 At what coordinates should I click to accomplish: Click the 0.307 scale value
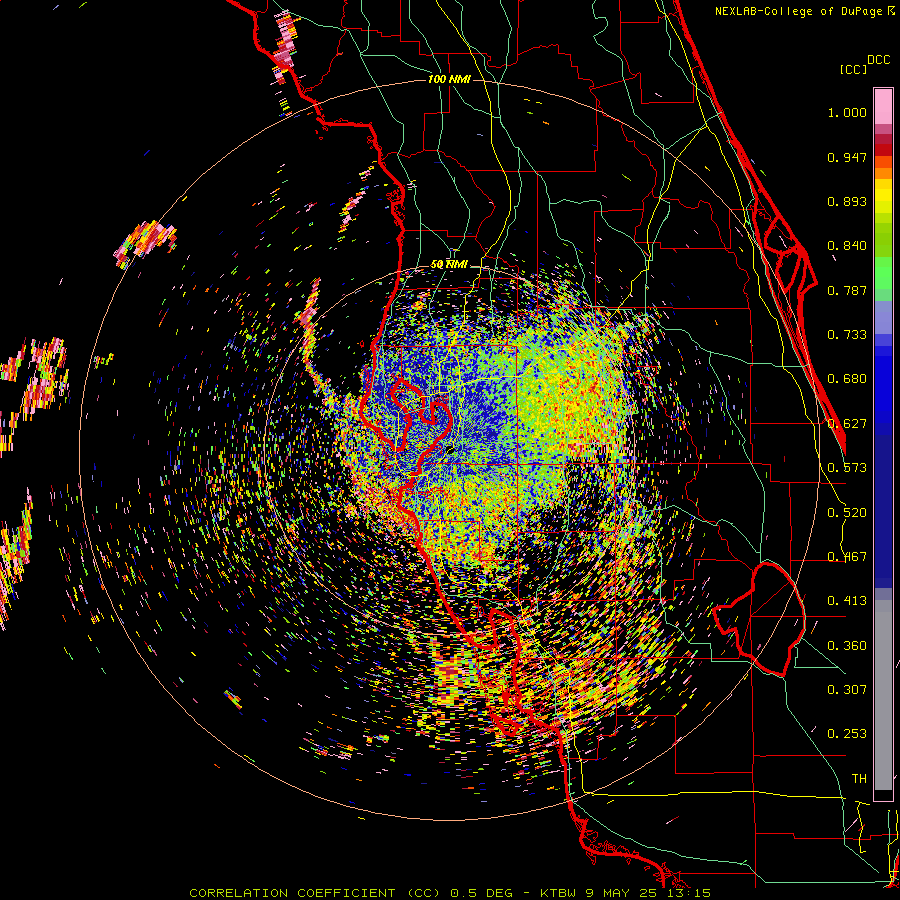847,690
